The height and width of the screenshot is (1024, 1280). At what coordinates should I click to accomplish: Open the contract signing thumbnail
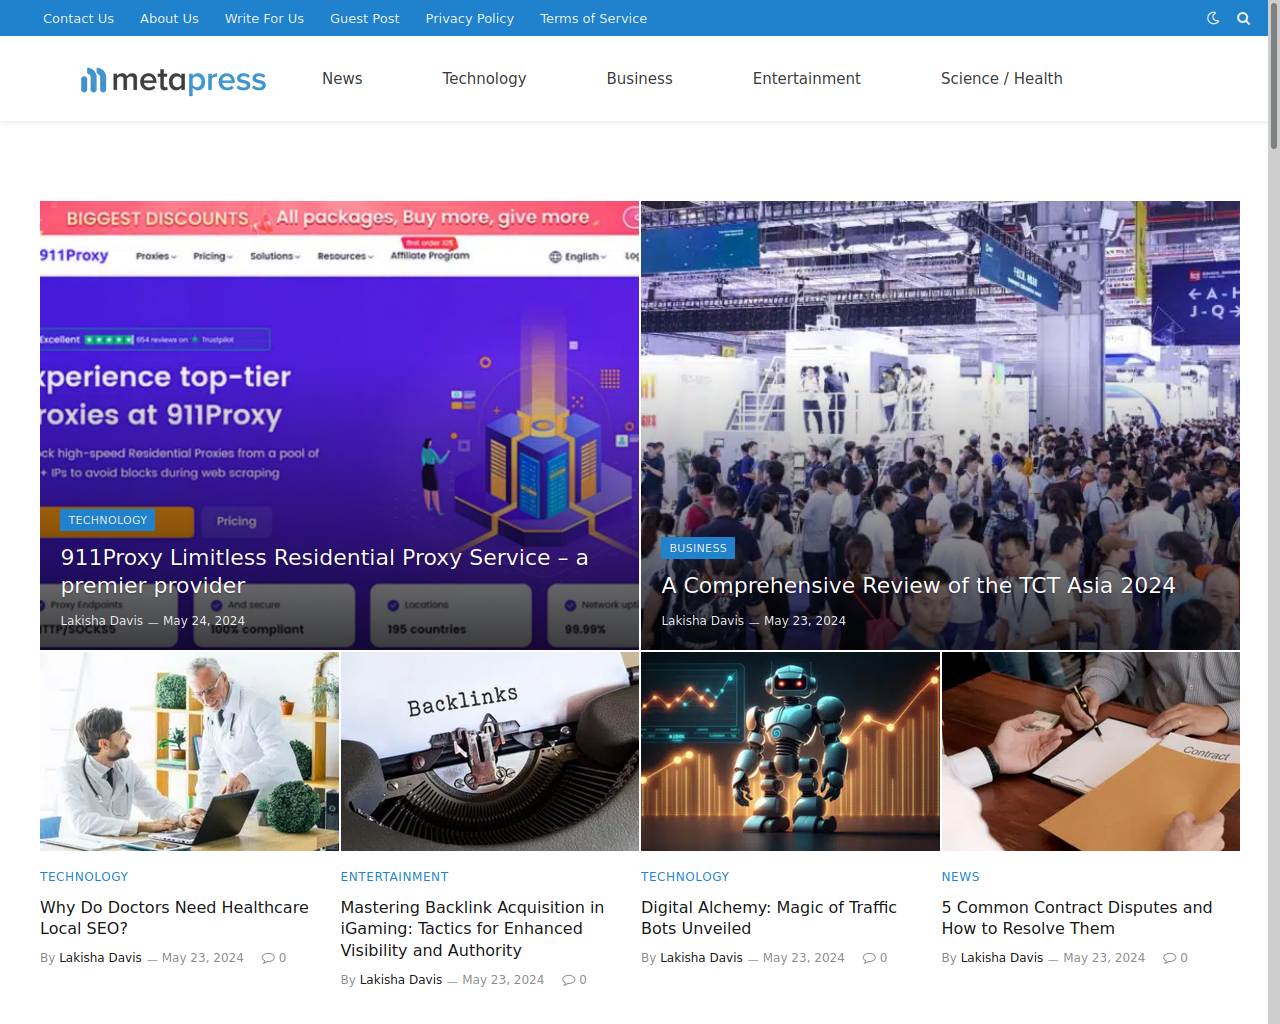click(x=1091, y=752)
